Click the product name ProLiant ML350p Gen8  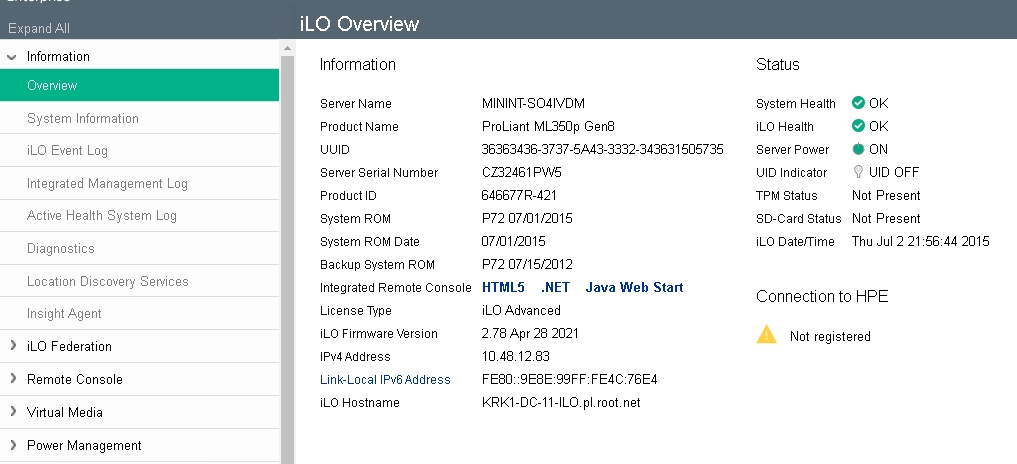[548, 126]
